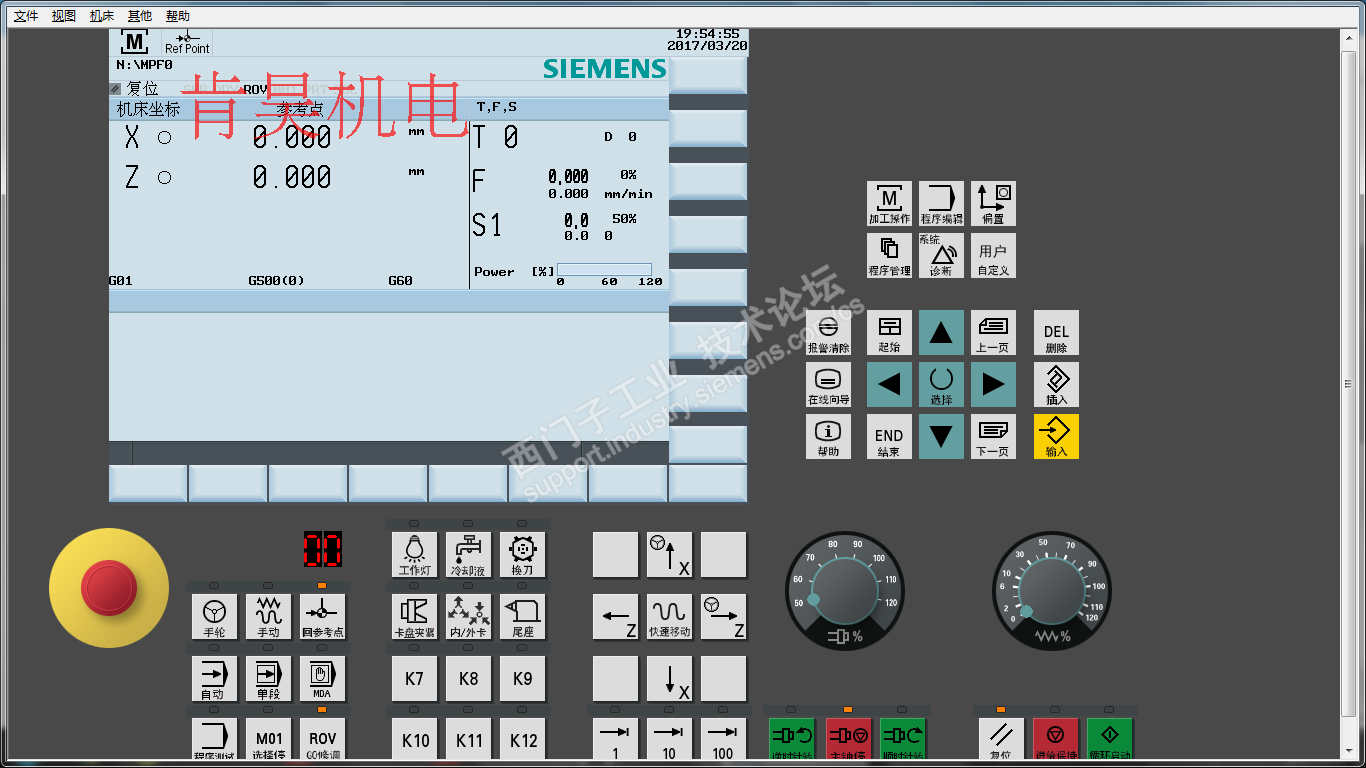The width and height of the screenshot is (1366, 768).
Task: Click the END 结束 key
Action: [x=889, y=437]
